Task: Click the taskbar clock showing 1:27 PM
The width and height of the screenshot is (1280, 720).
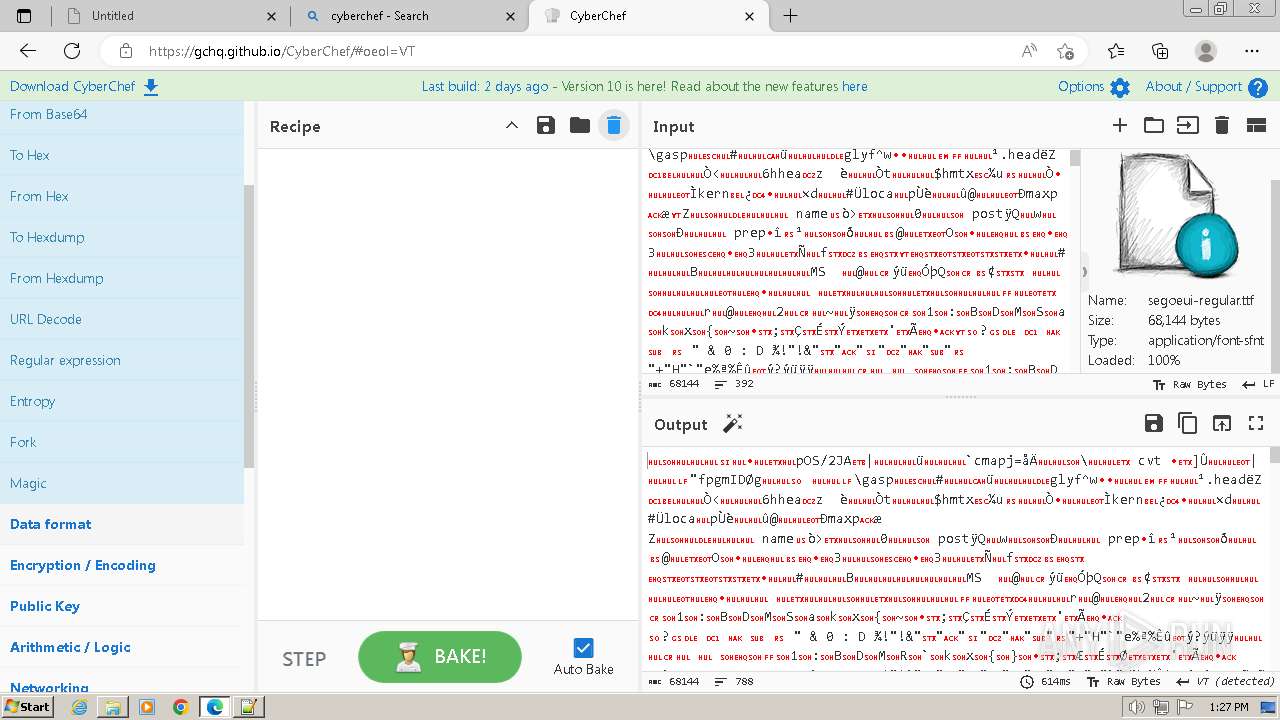Action: click(1228, 707)
